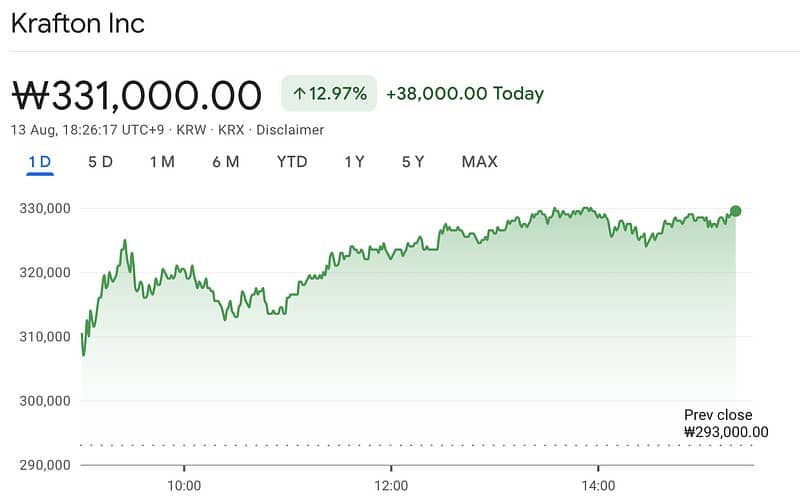The width and height of the screenshot is (800, 504).
Task: Click the Prev close ₩293,000.00 label
Action: click(x=726, y=423)
